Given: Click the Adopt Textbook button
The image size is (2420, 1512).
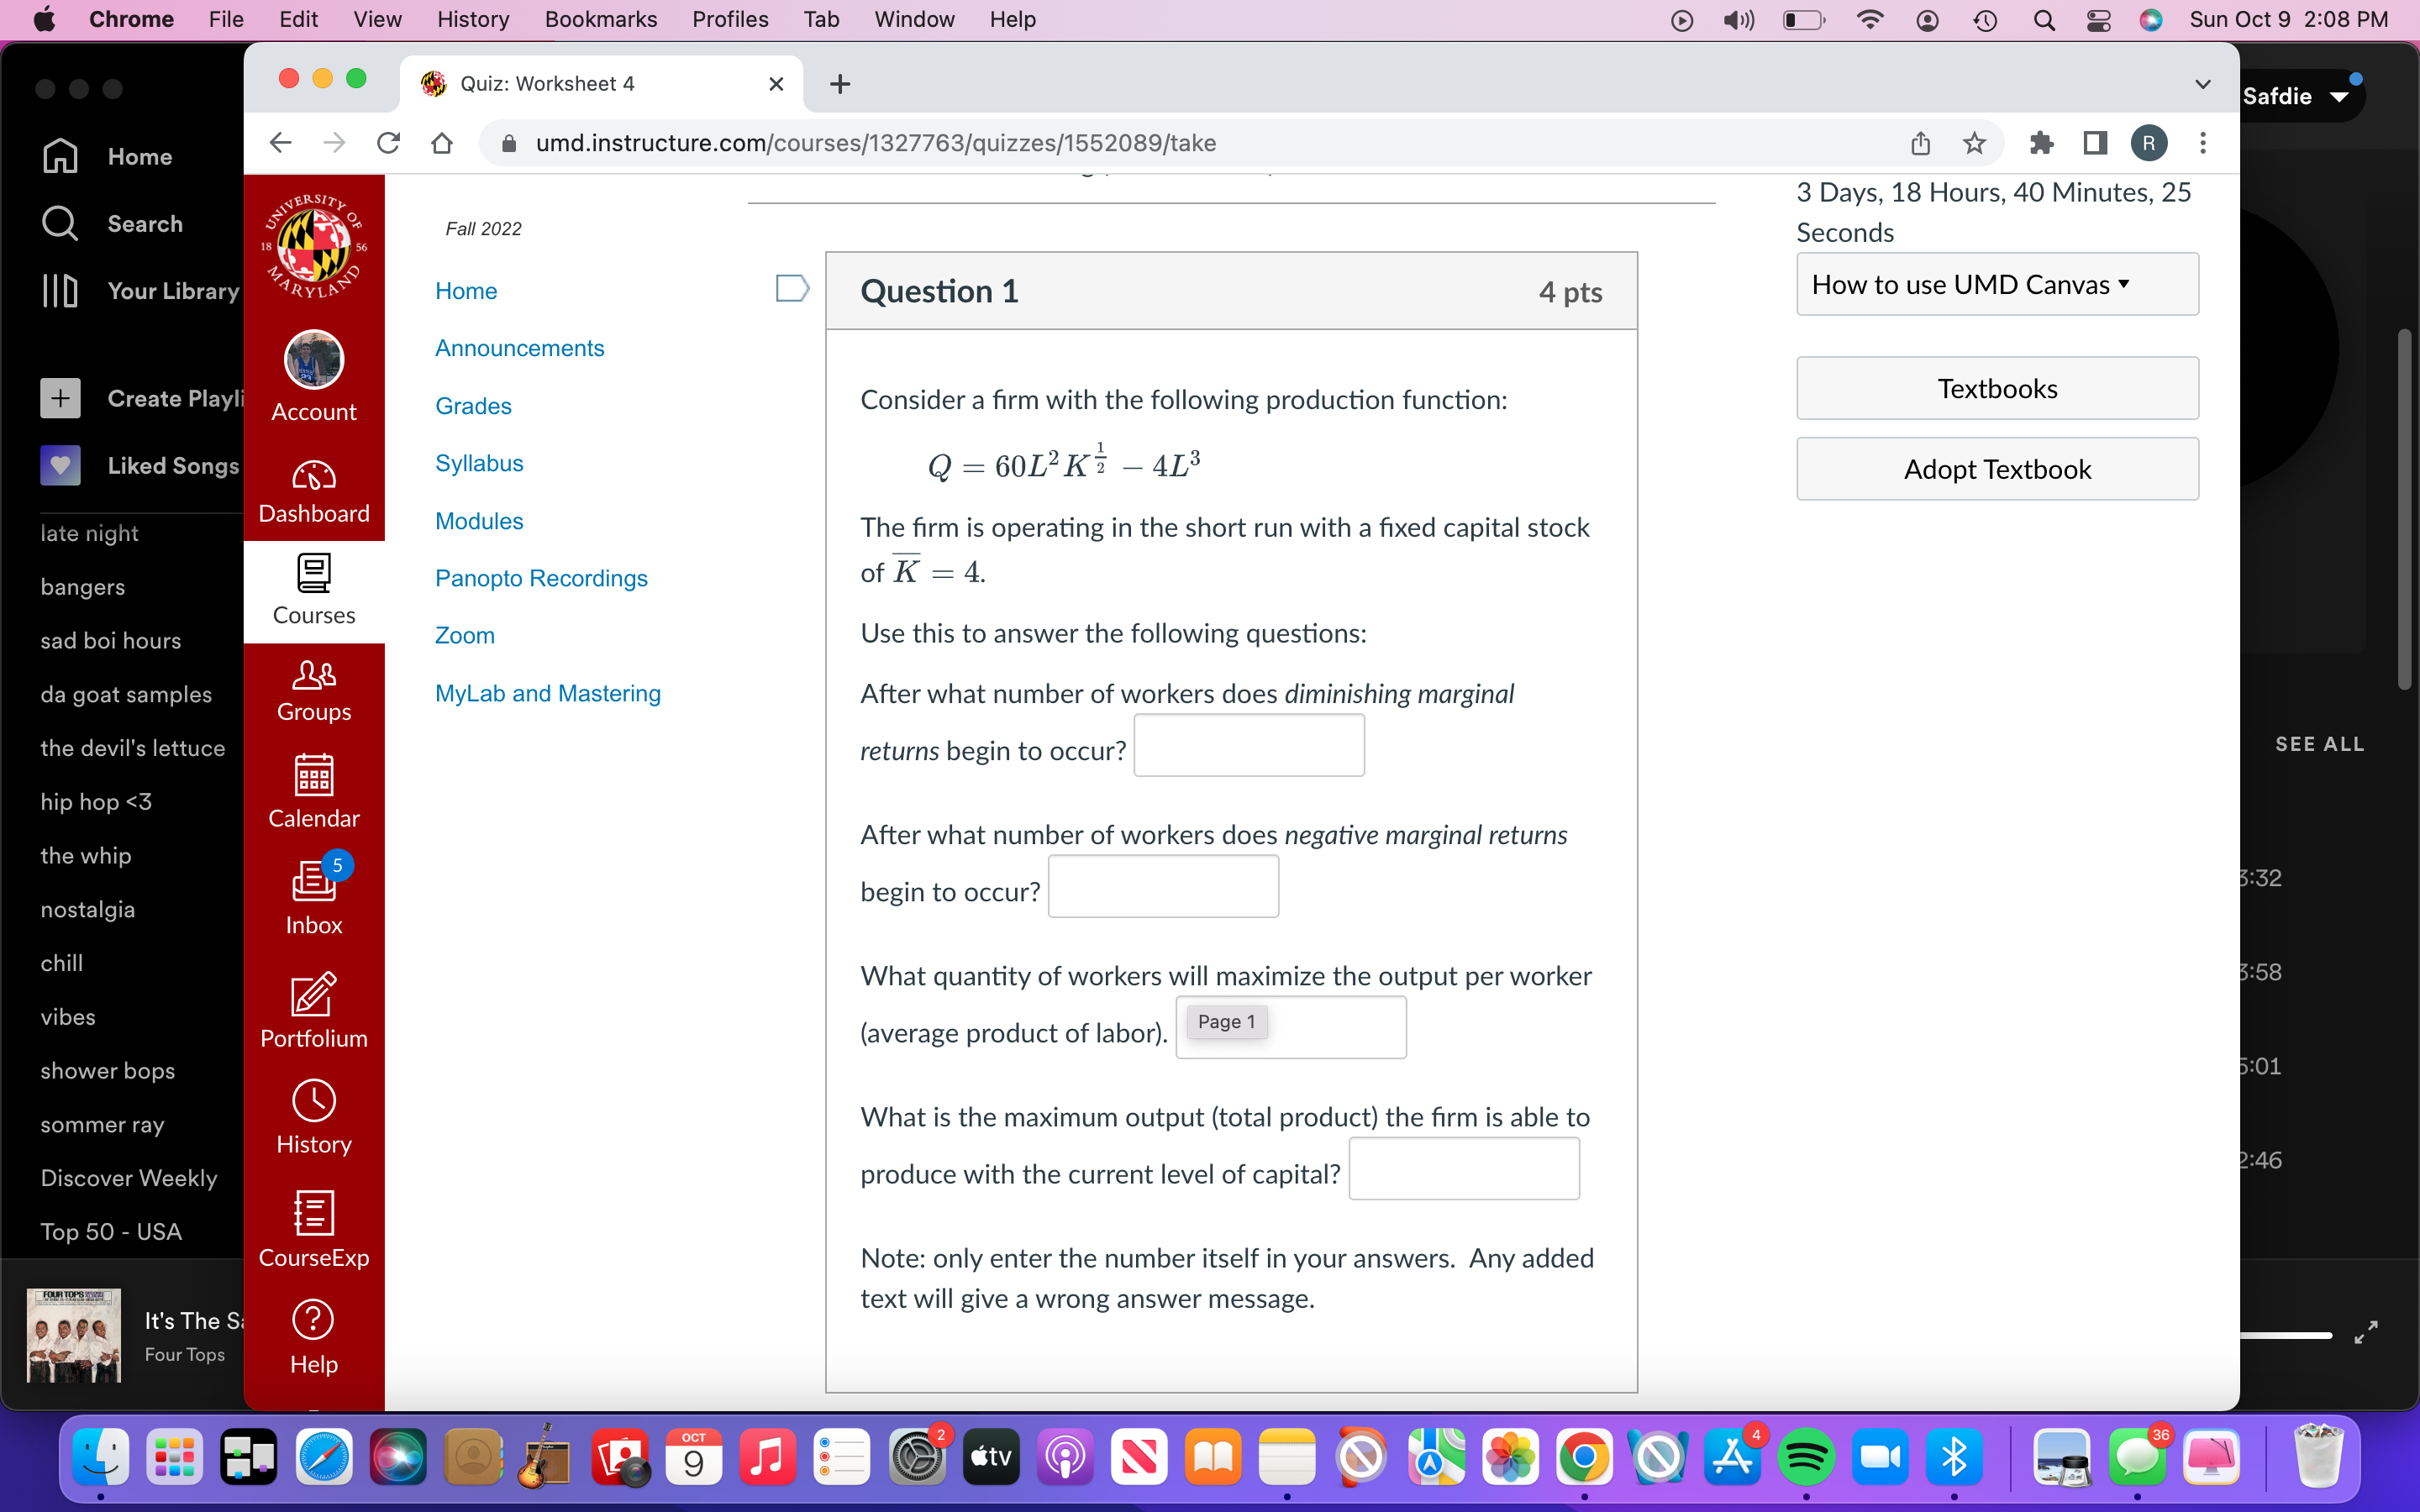Looking at the screenshot, I should [1996, 468].
